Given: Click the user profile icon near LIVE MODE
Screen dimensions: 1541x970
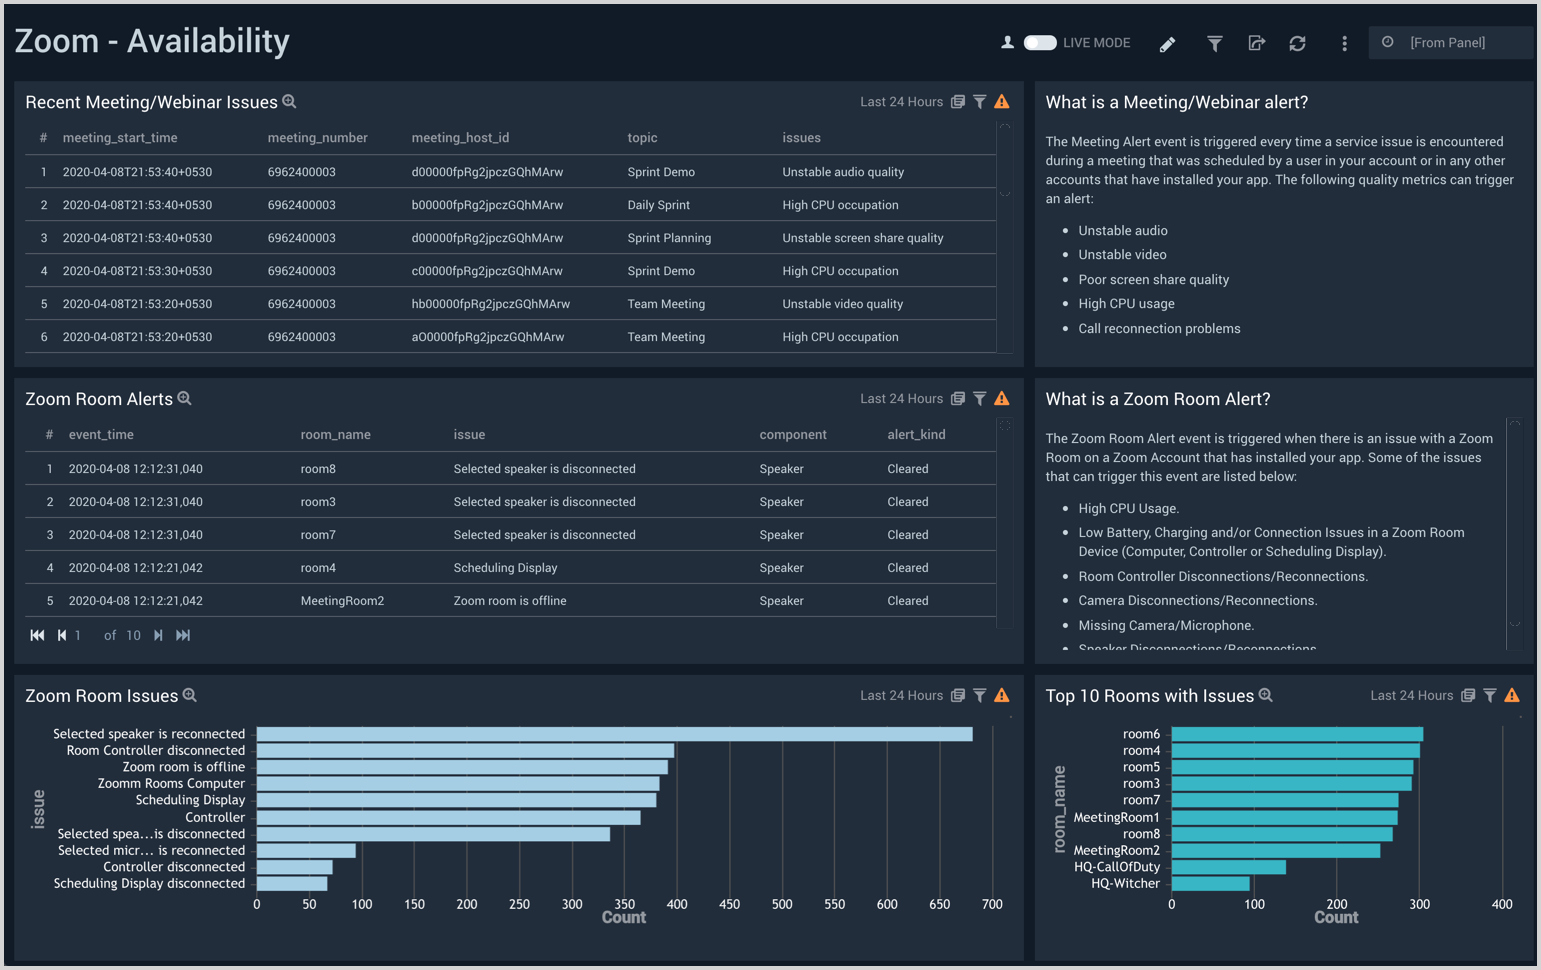Looking at the screenshot, I should [1009, 43].
